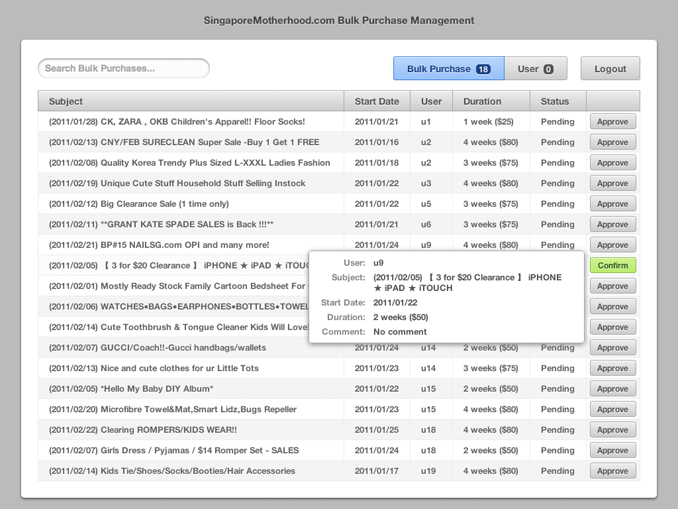Click the User column header
678x509 pixels.
click(x=432, y=101)
